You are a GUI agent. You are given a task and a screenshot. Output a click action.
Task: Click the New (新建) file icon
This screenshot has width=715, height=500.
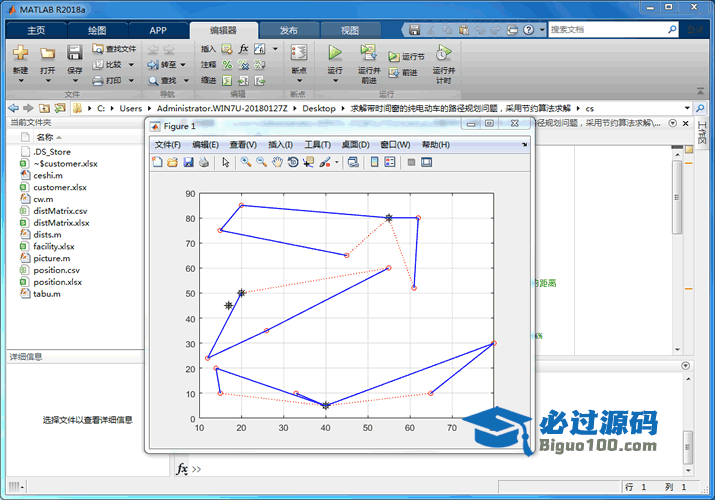point(21,53)
